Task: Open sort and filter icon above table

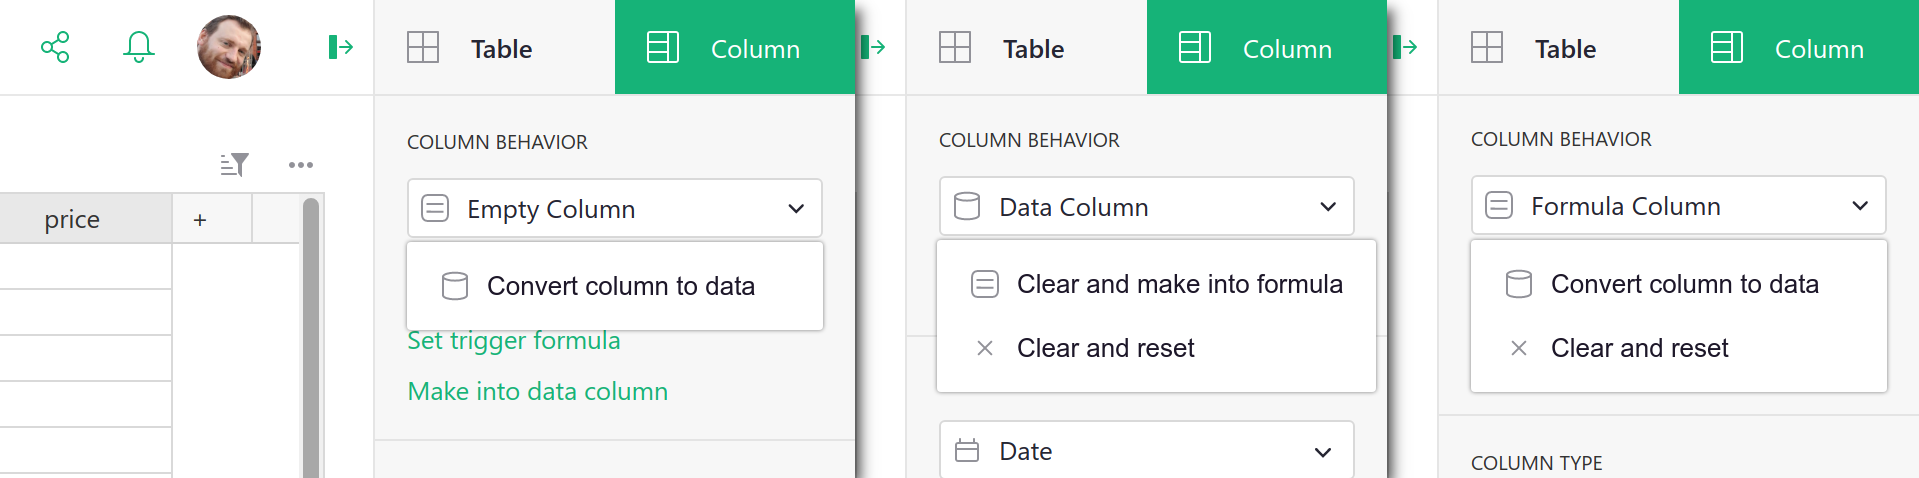Action: click(x=234, y=165)
